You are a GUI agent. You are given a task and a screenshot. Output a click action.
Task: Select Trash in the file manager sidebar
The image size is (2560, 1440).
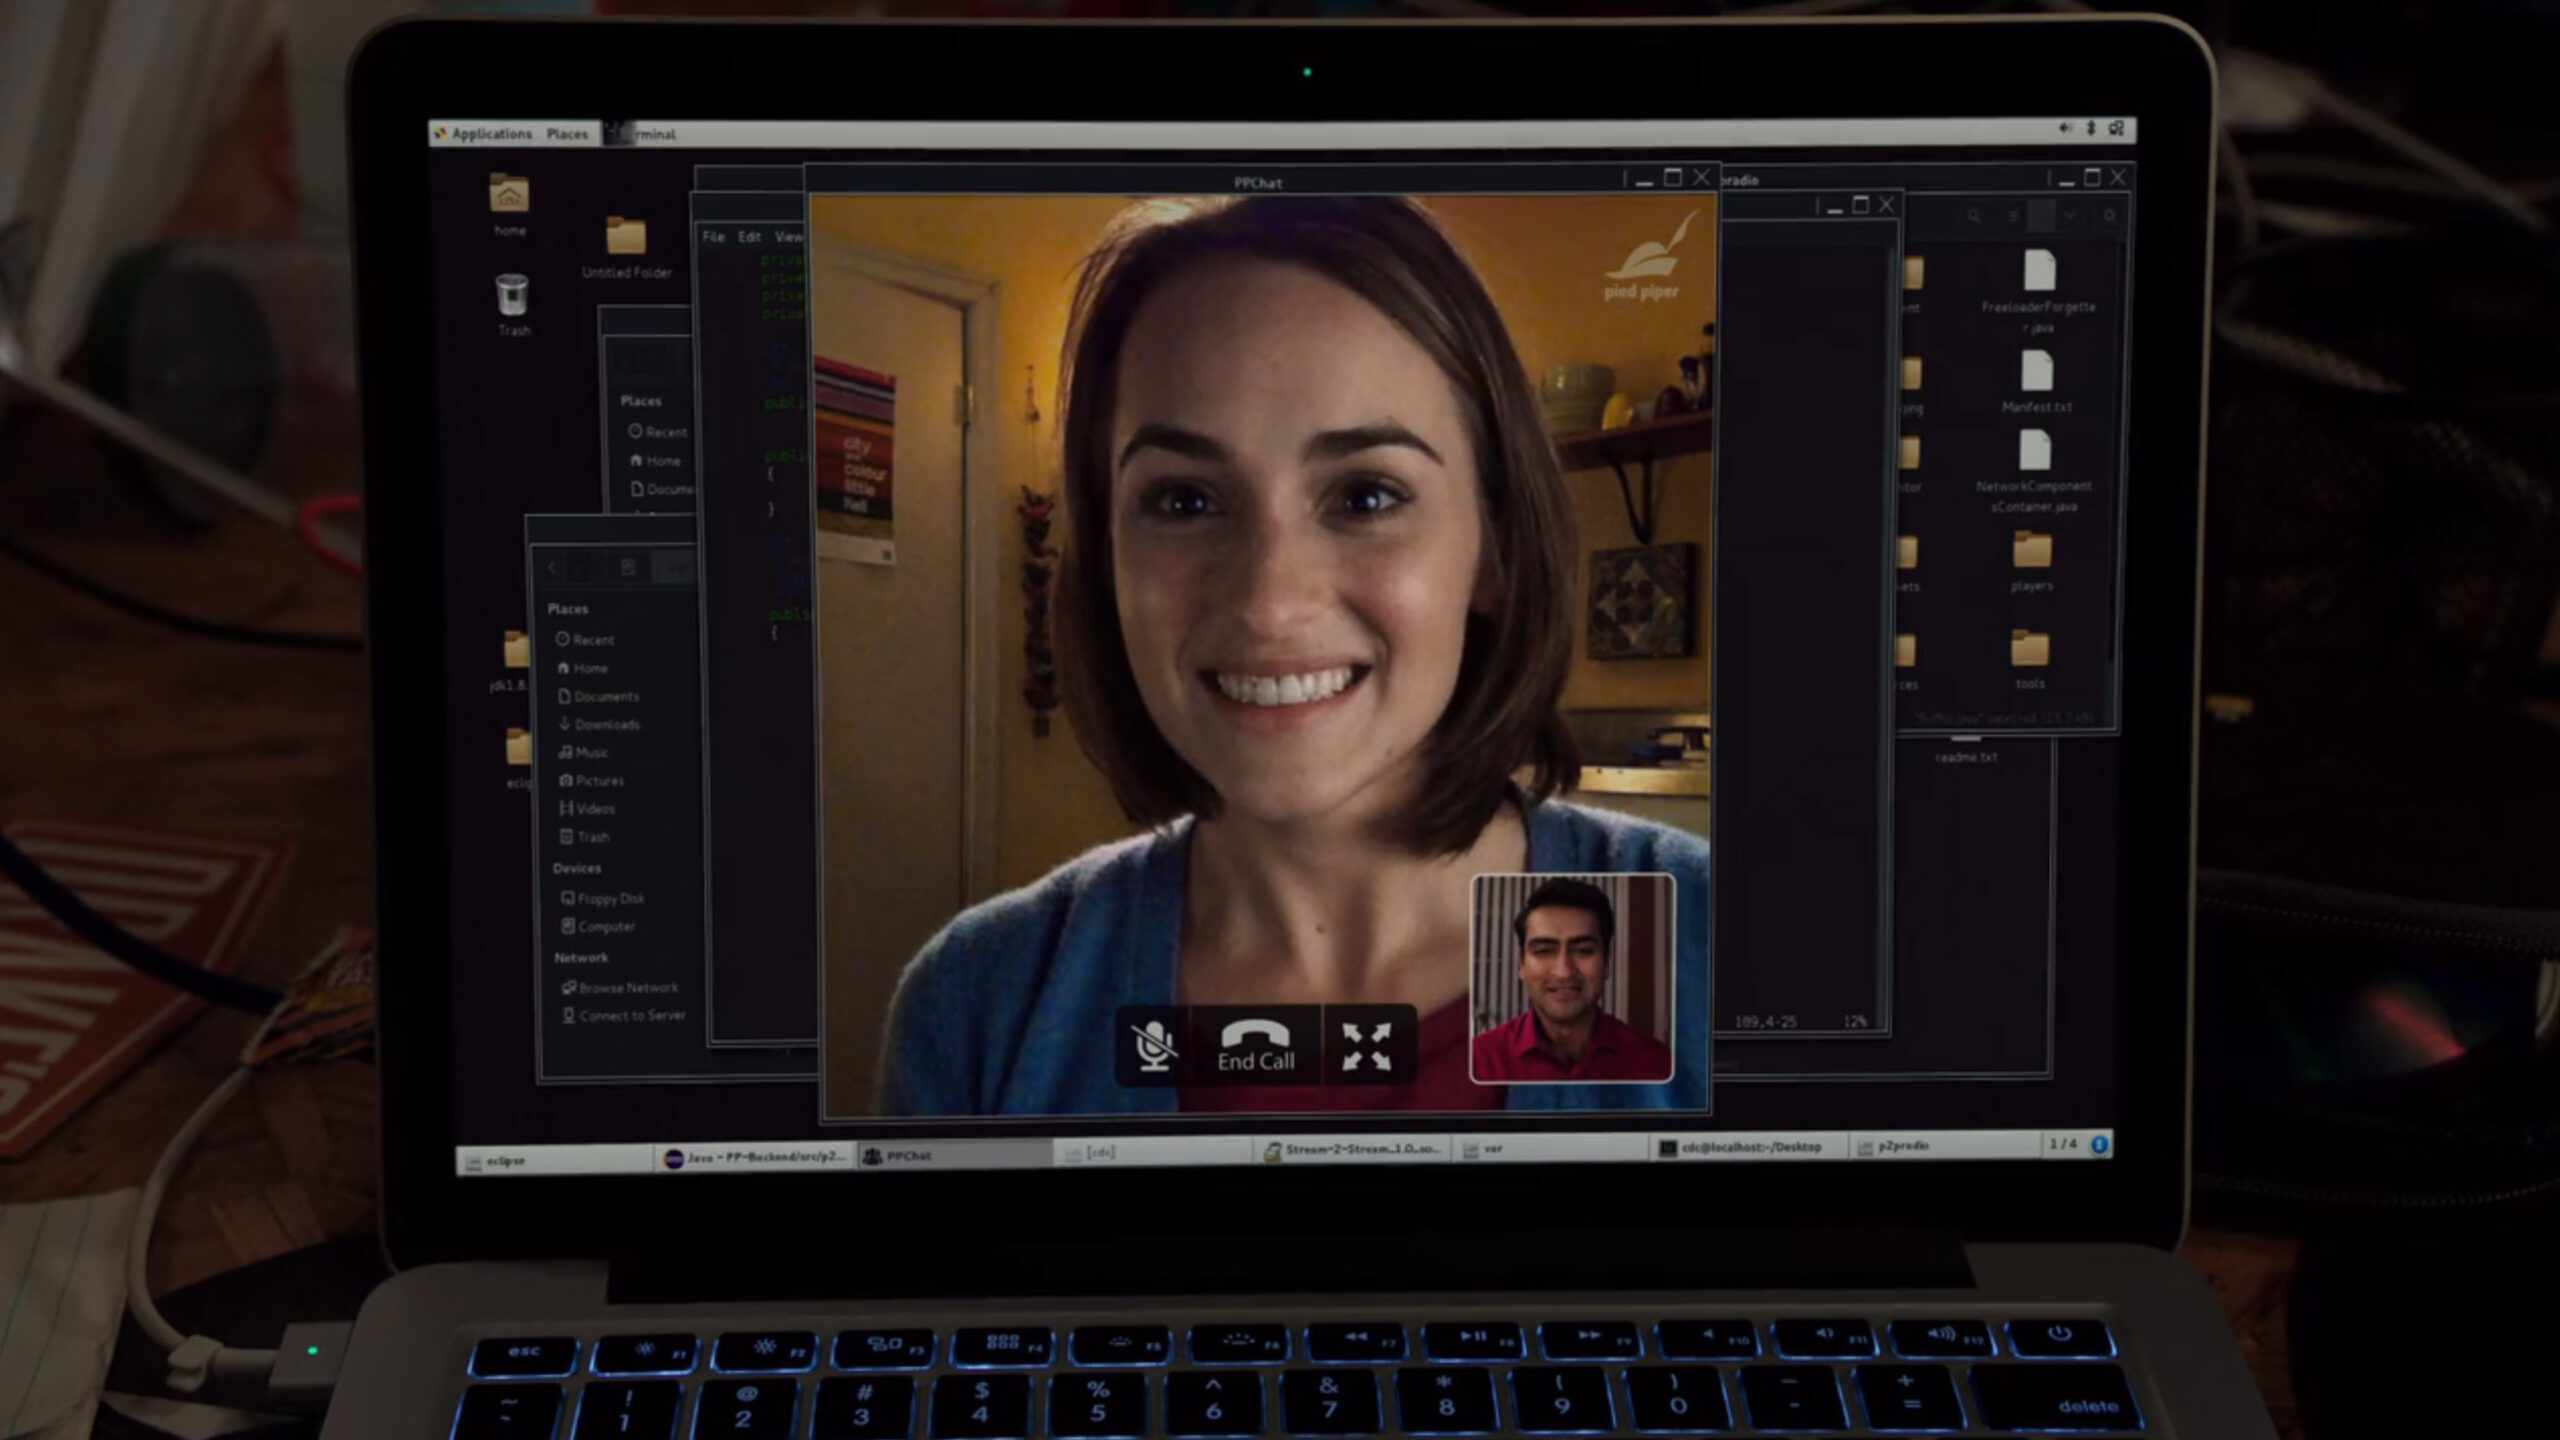(x=585, y=836)
